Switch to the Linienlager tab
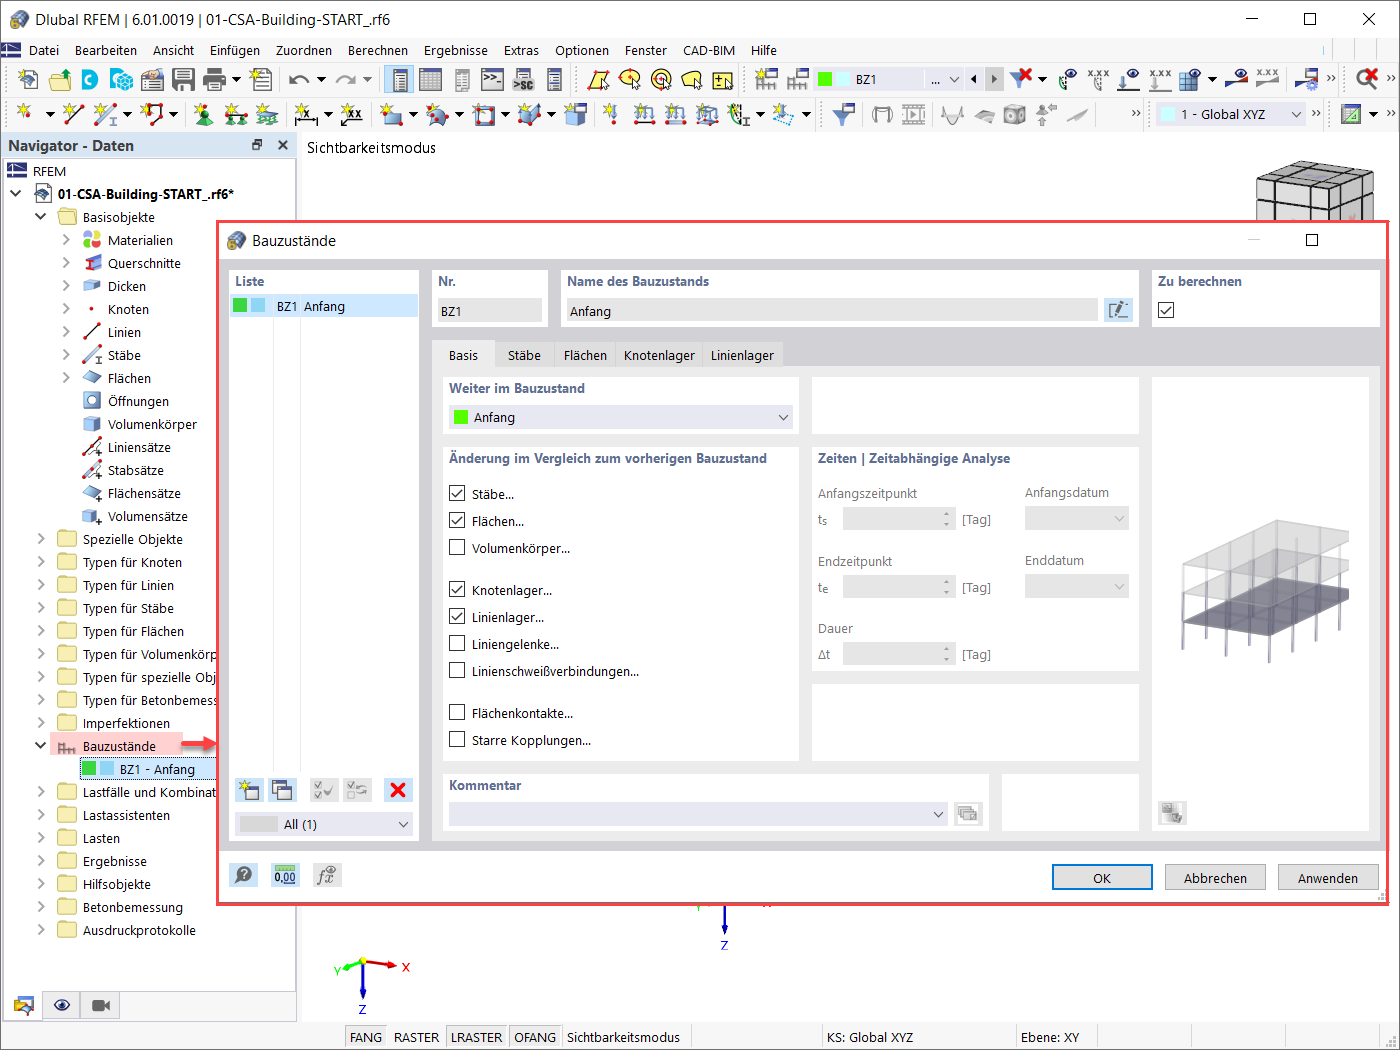The height and width of the screenshot is (1050, 1400). (x=742, y=355)
